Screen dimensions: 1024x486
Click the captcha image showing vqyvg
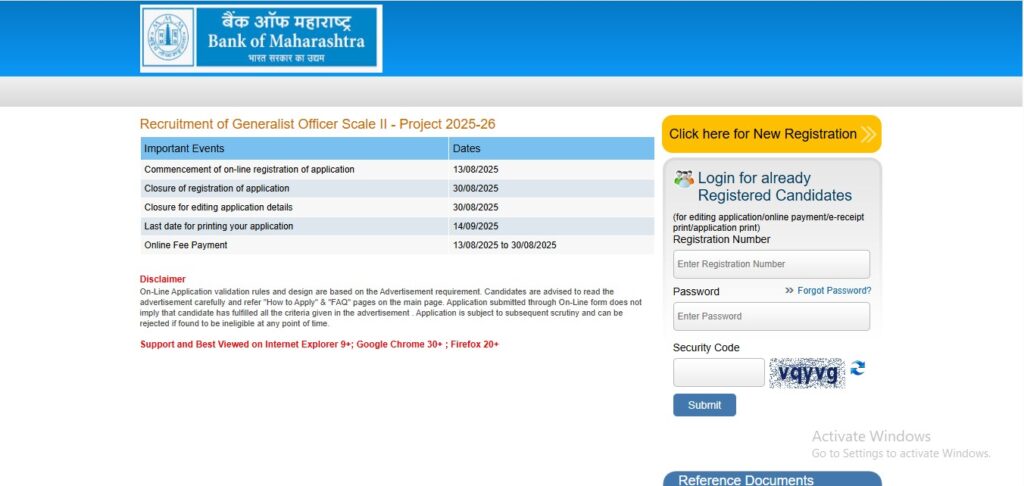pyautogui.click(x=806, y=372)
